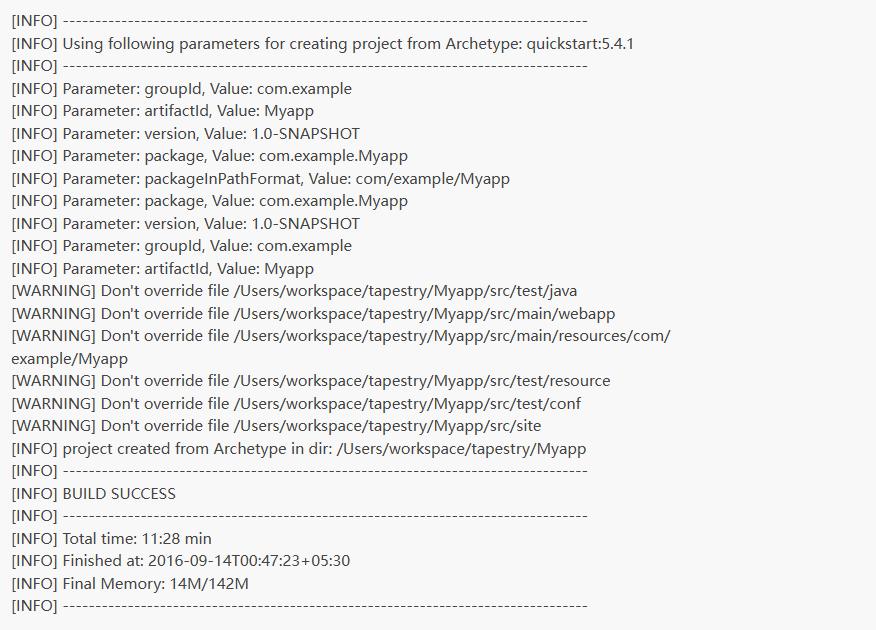Click the first artifactId Myapp parameter line
The height and width of the screenshot is (630, 876).
[x=163, y=111]
